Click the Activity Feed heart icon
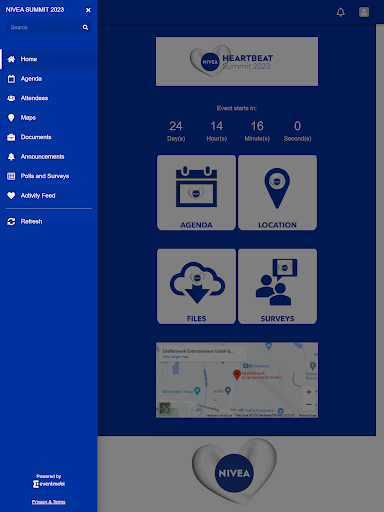 point(11,196)
